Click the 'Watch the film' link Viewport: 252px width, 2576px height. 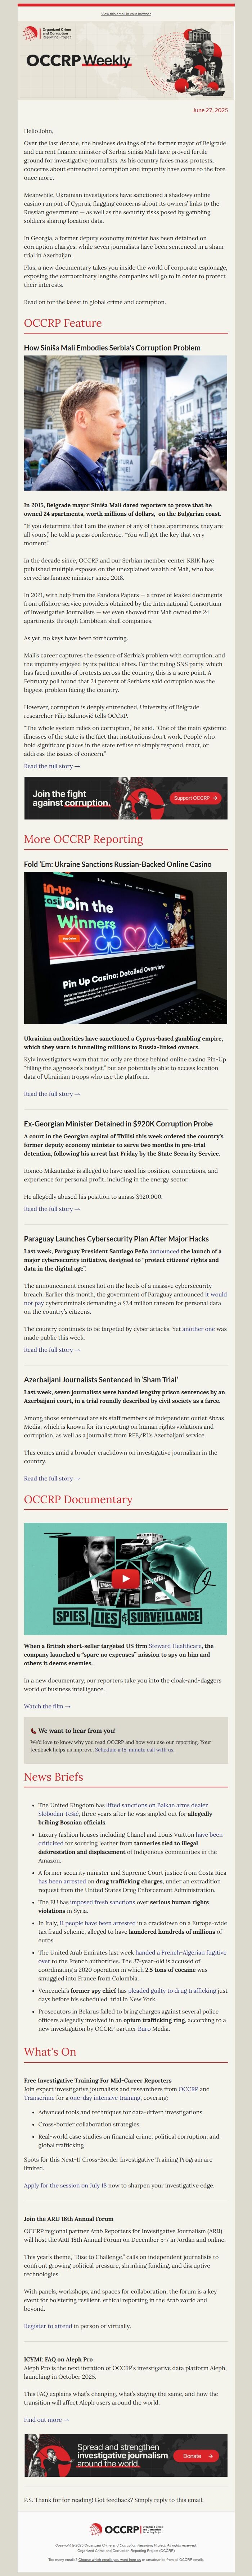coord(46,1705)
